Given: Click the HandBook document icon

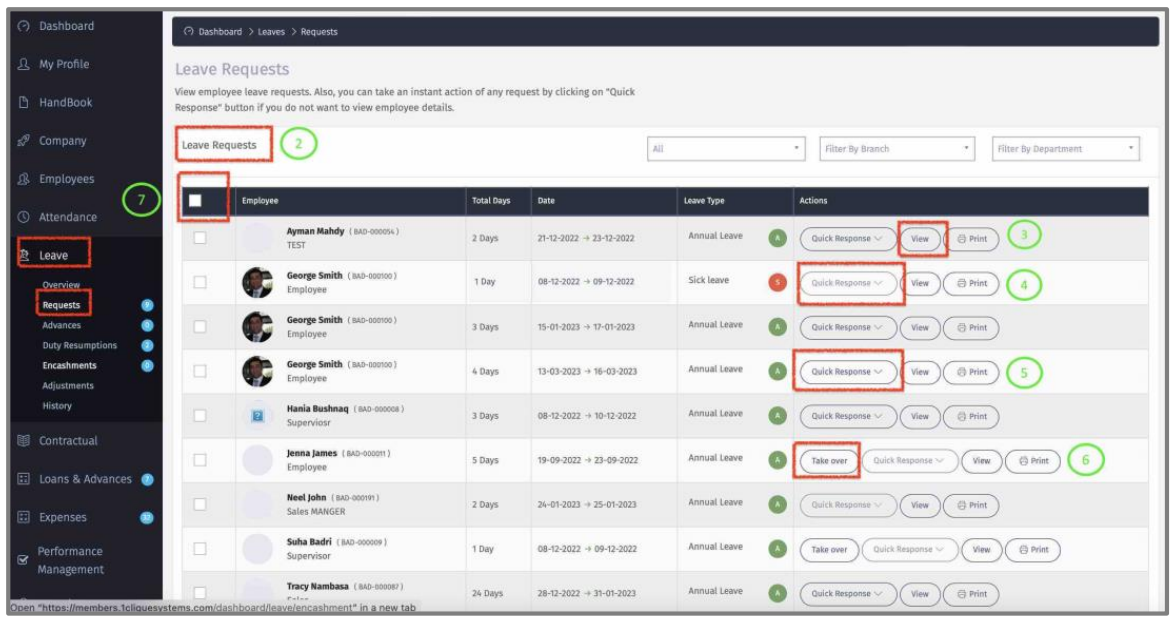Looking at the screenshot, I should point(23,103).
